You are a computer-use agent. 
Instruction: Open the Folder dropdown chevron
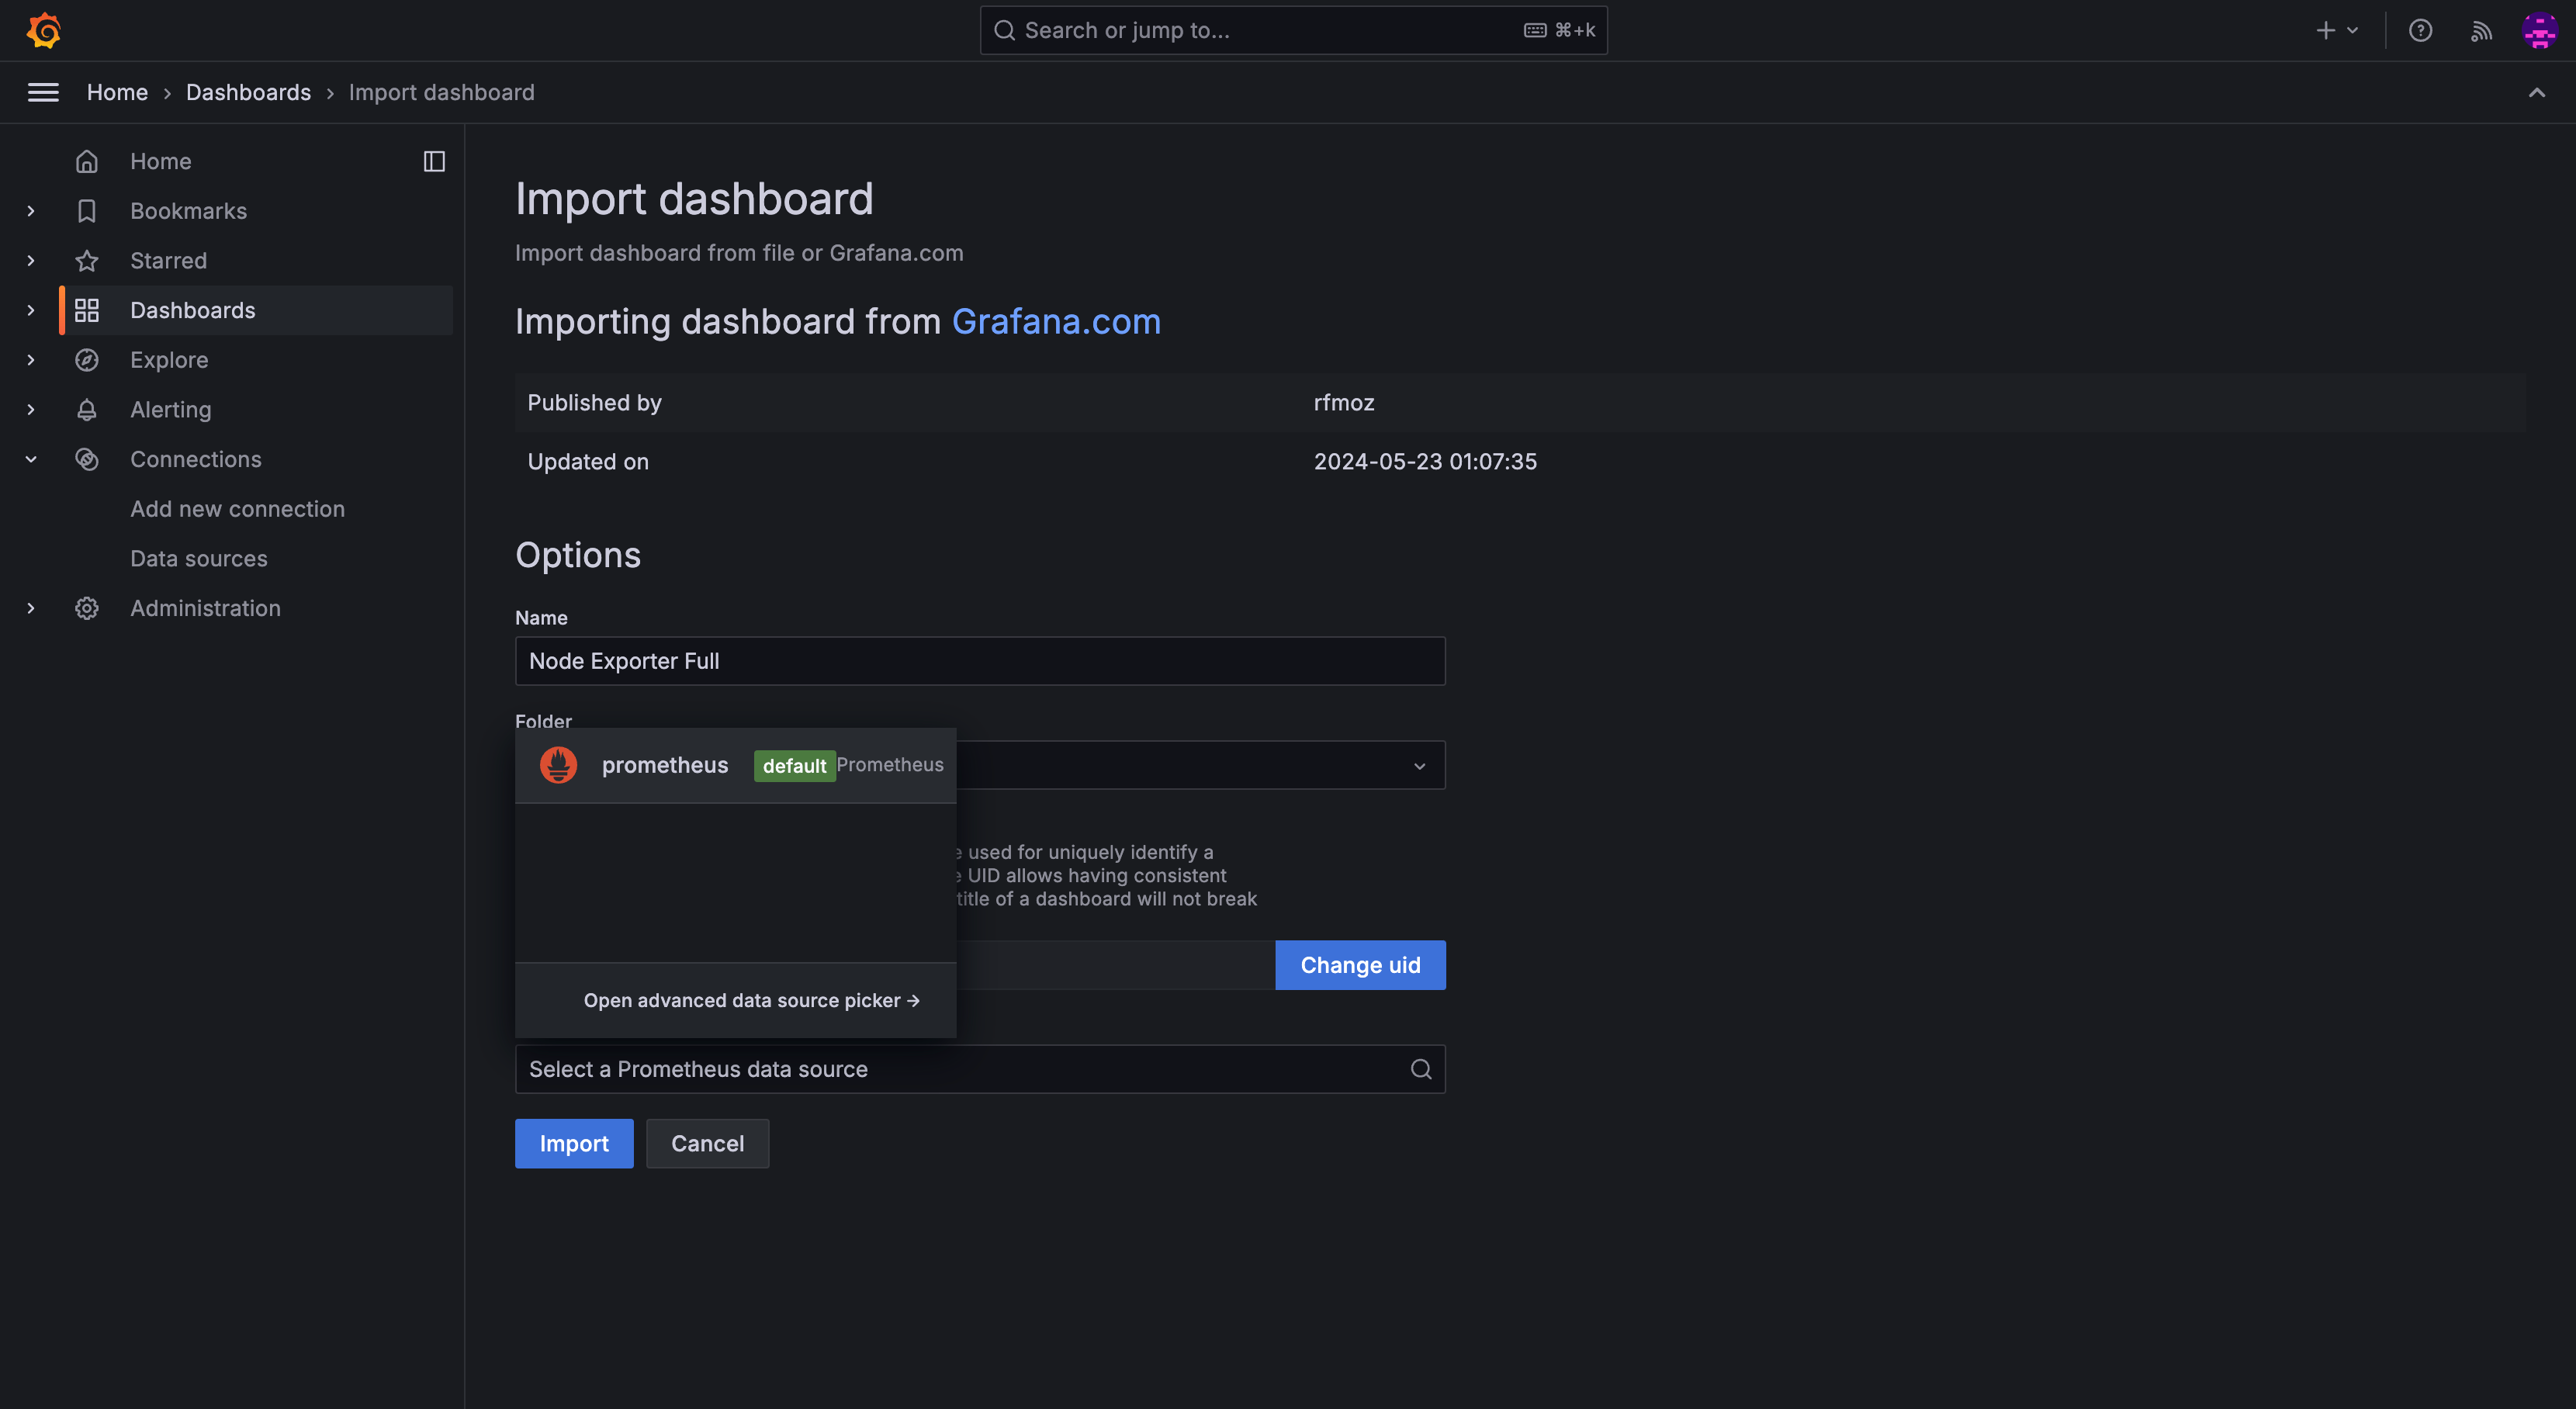[x=1419, y=766]
